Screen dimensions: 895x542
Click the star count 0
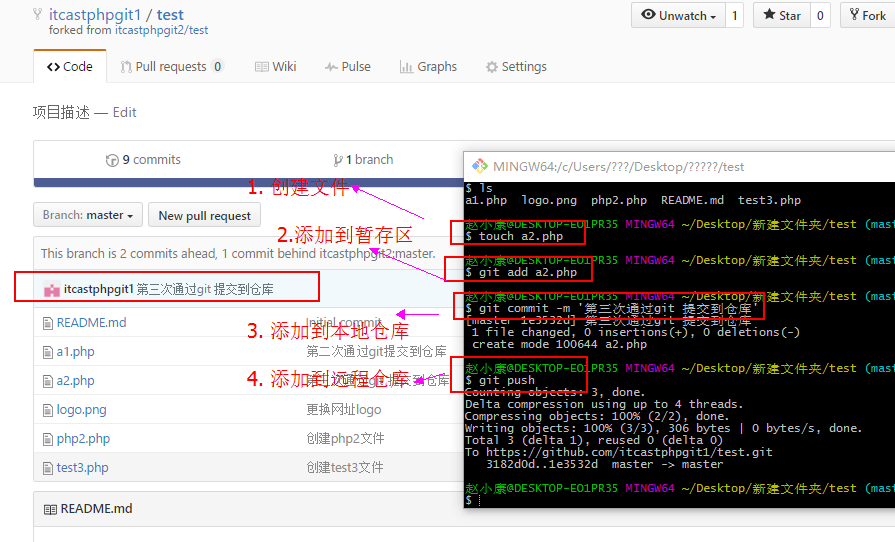pyautogui.click(x=820, y=15)
